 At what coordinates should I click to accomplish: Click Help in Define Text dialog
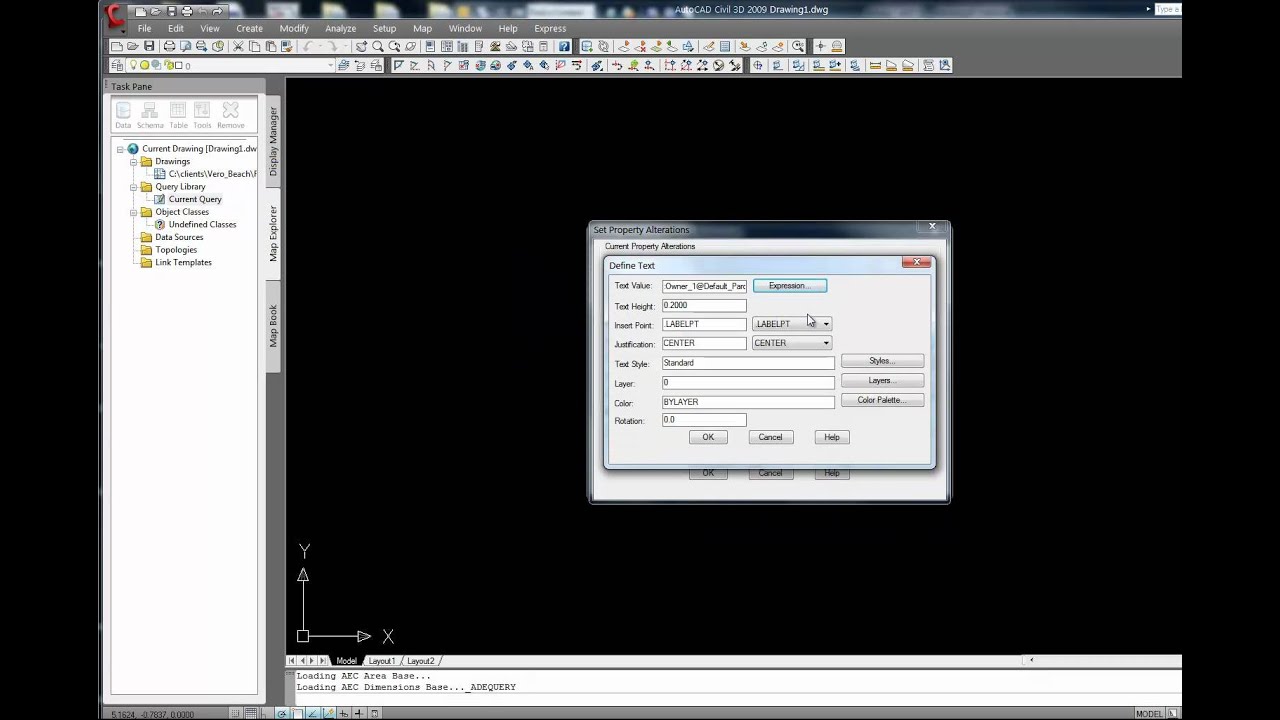tap(832, 437)
